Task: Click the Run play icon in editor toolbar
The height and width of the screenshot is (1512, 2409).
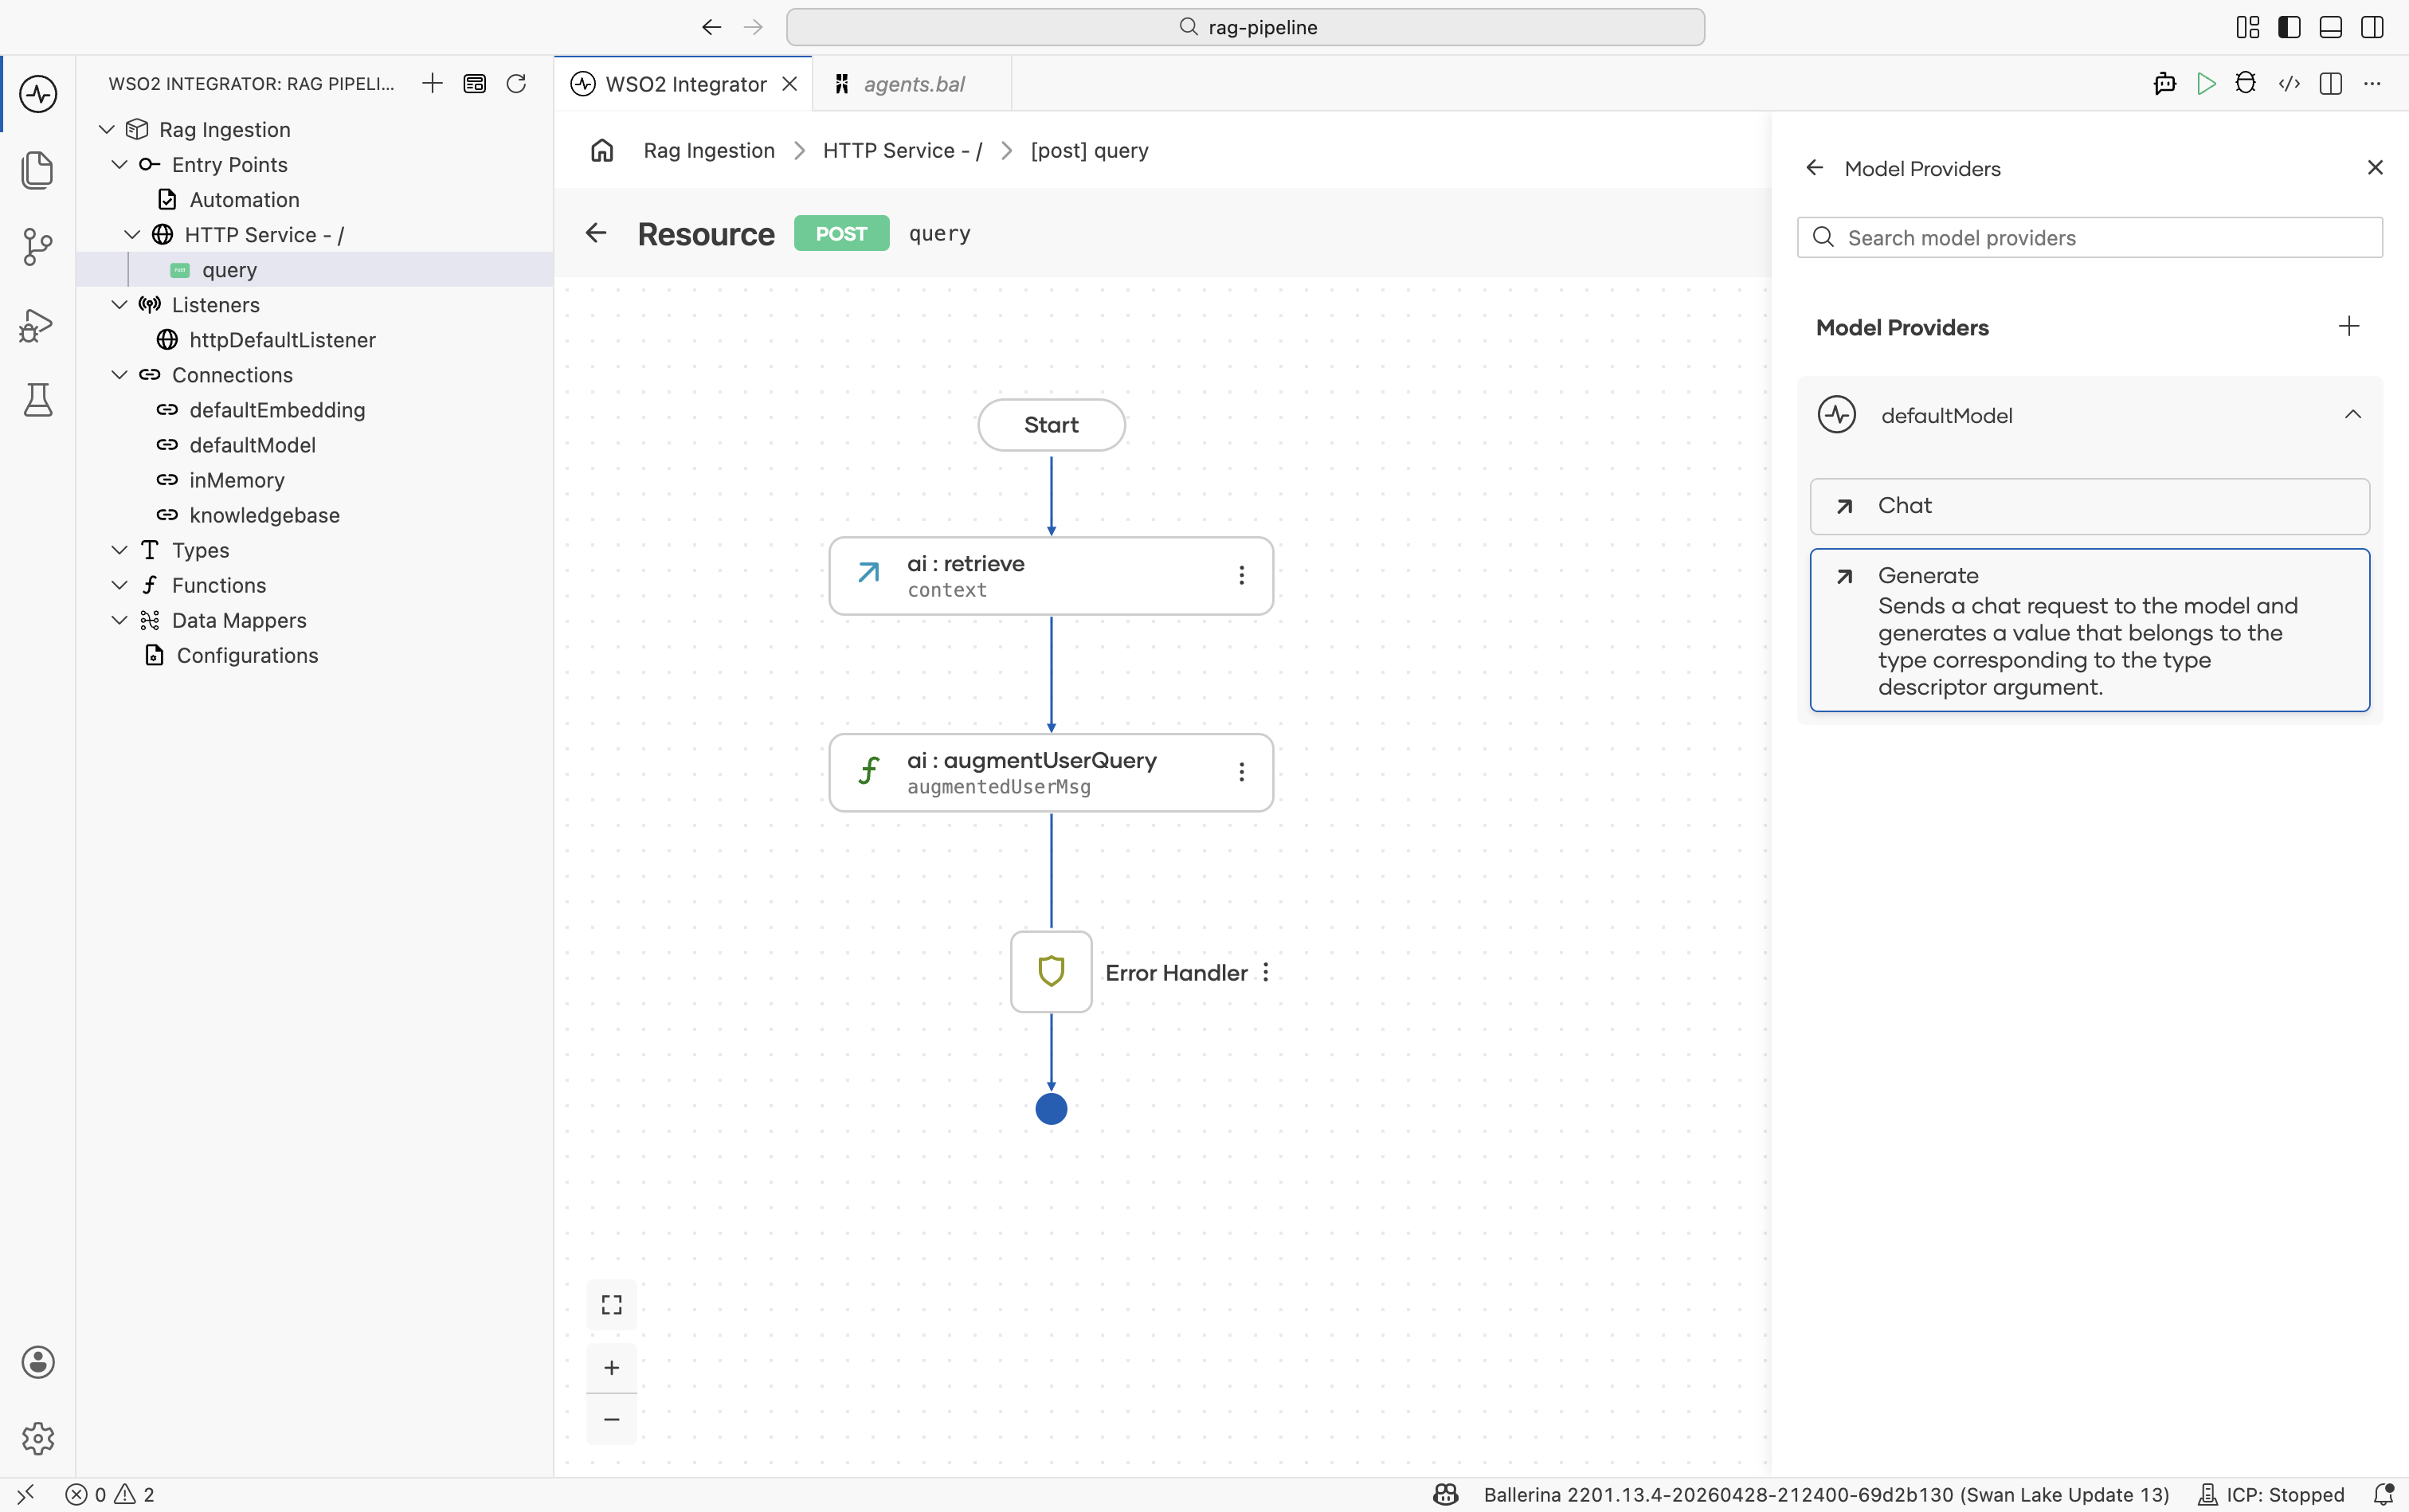Action: [x=2206, y=83]
